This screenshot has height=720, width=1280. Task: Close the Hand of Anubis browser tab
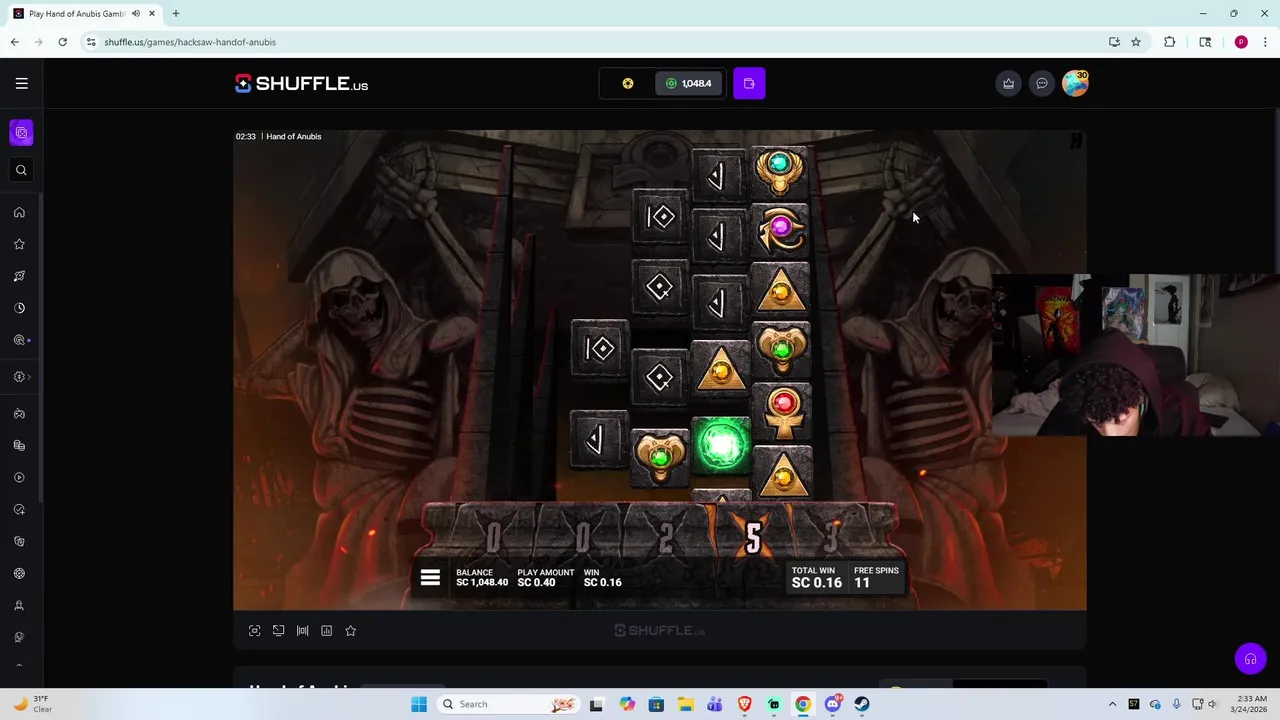click(151, 14)
